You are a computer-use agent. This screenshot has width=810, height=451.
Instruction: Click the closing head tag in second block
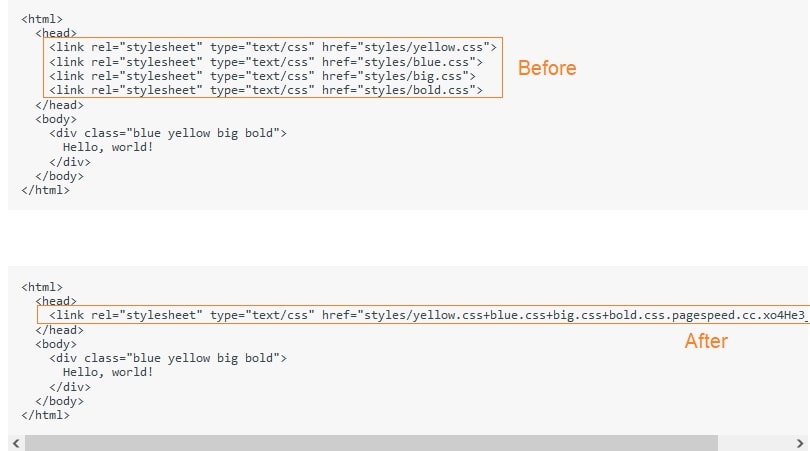(x=60, y=329)
